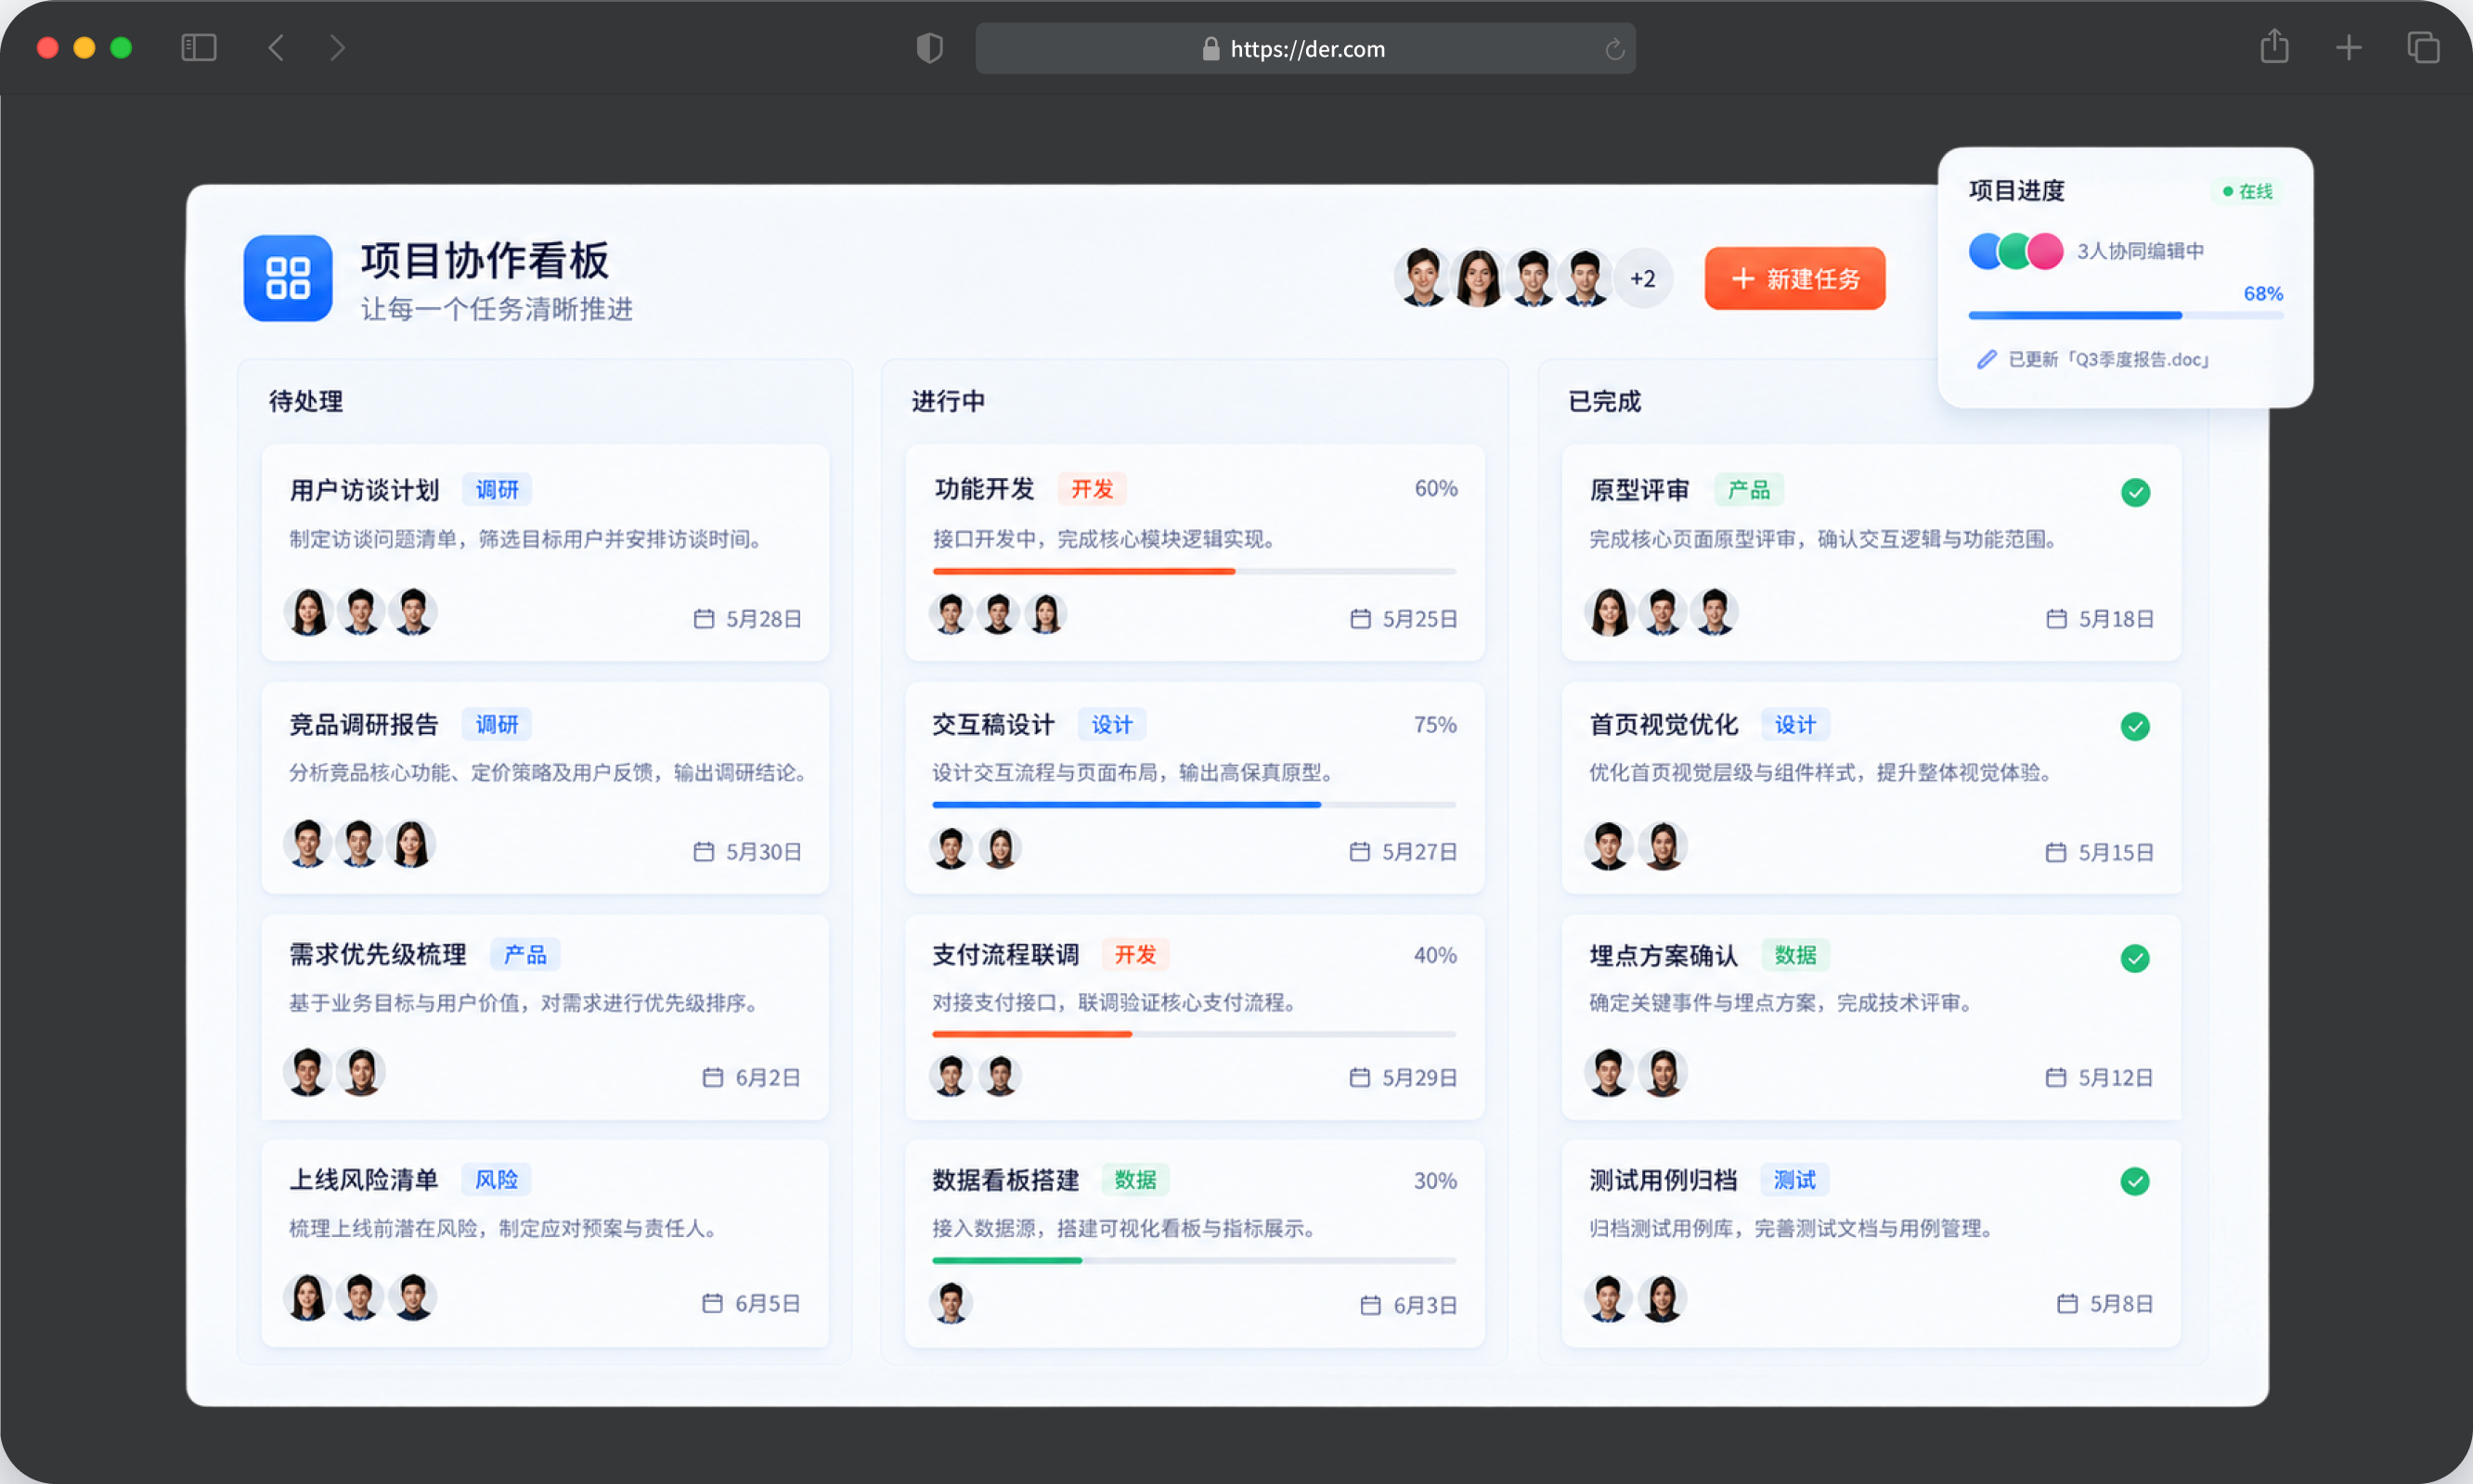The width and height of the screenshot is (2473, 1484).
Task: Open the 数据看板搭建 task card title
Action: (x=1005, y=1180)
